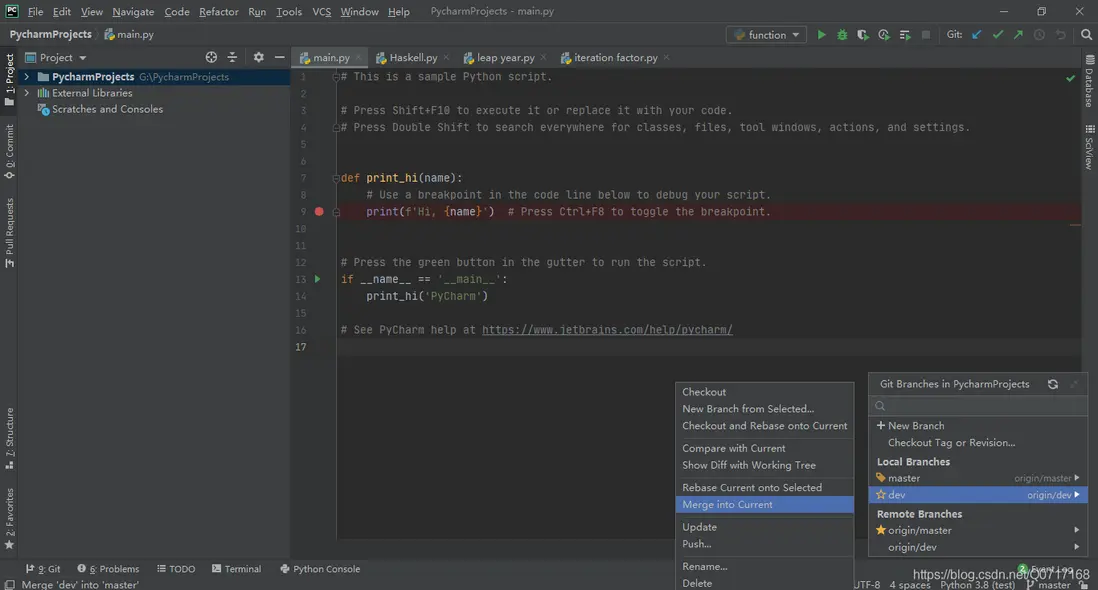Toggle favorite star on dev branch

[881, 495]
